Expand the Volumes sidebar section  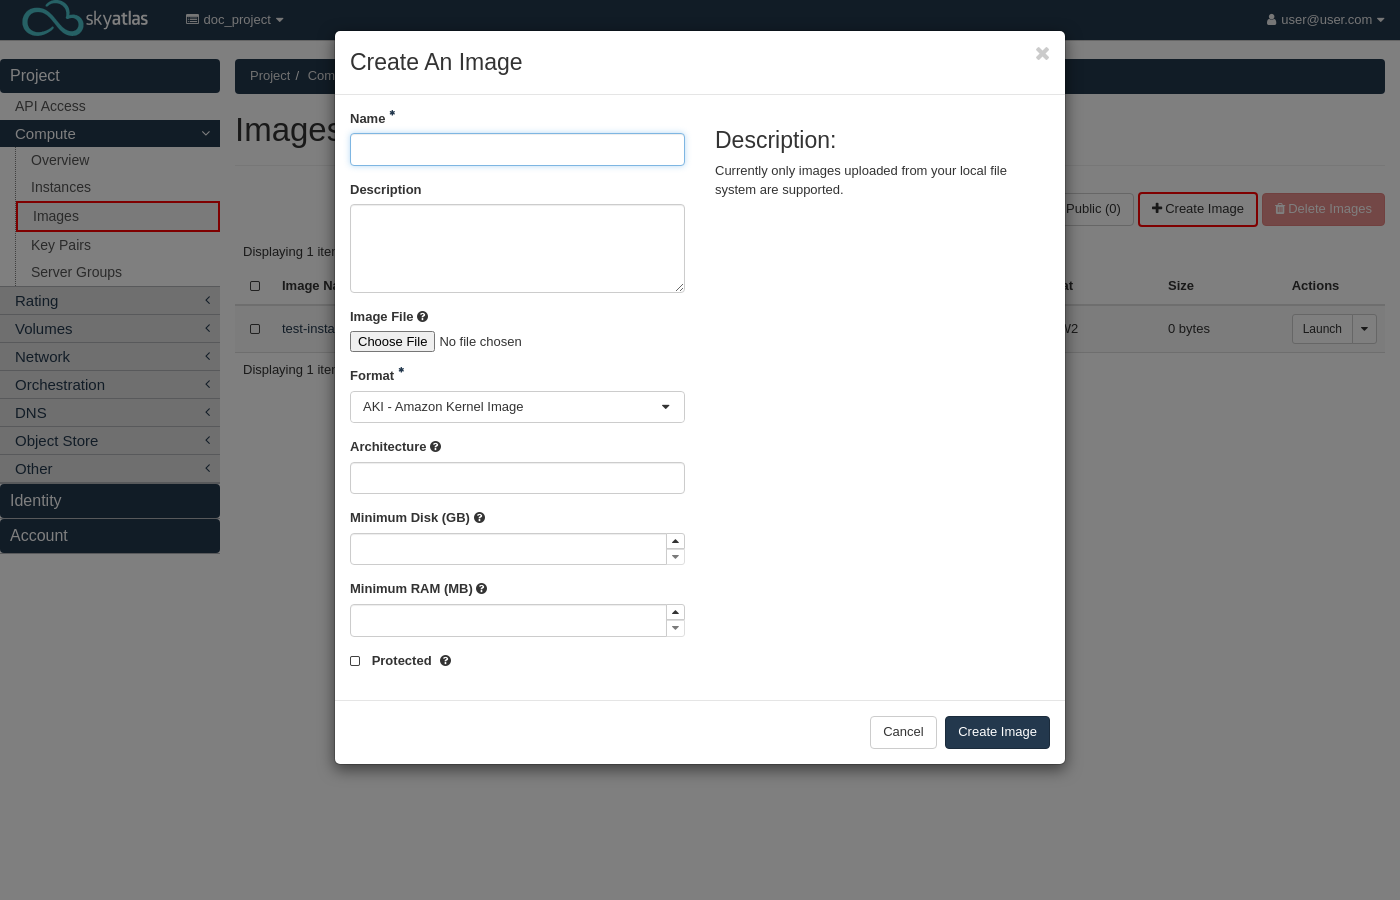tap(110, 329)
